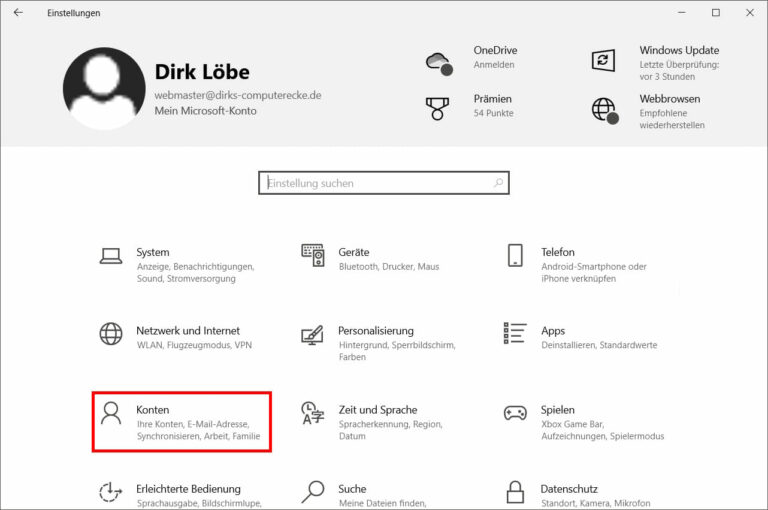Open the Apps list icon
The width and height of the screenshot is (768, 510).
(515, 333)
